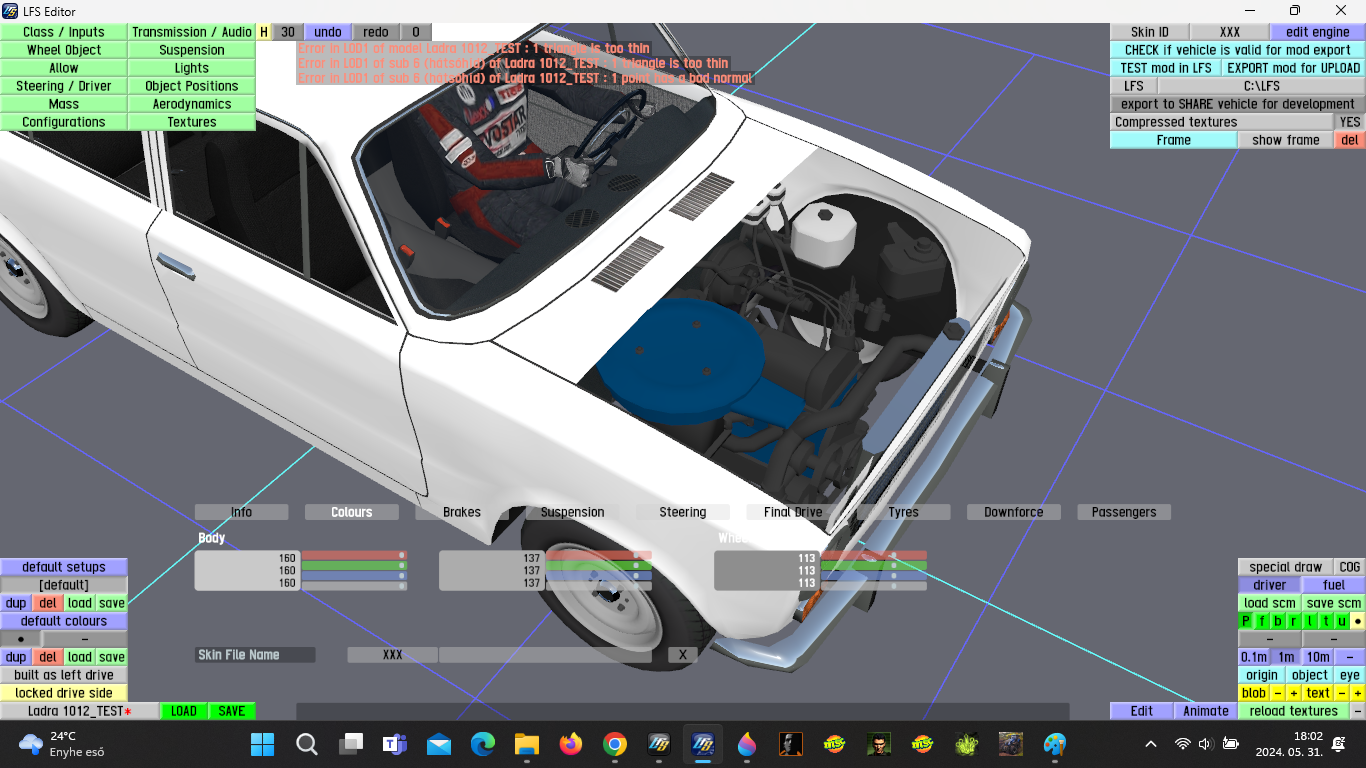This screenshot has height=768, width=1366.
Task: Open the Lights section
Action: click(x=192, y=68)
